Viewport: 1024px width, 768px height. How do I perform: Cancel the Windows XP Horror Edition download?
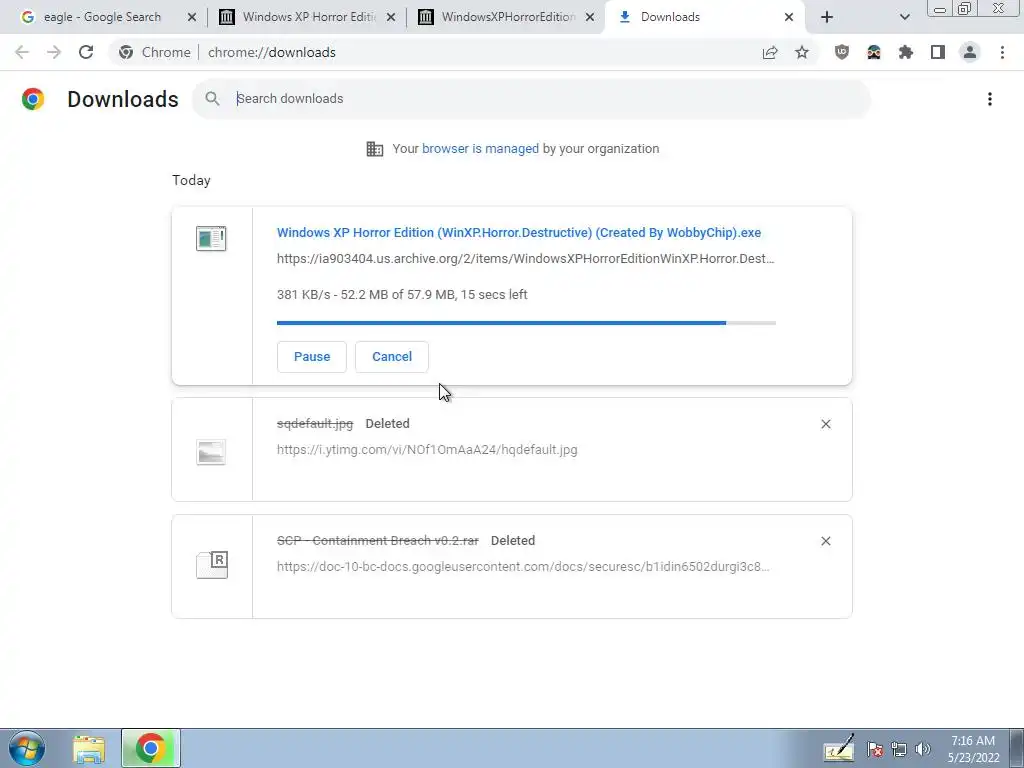pyautogui.click(x=392, y=357)
